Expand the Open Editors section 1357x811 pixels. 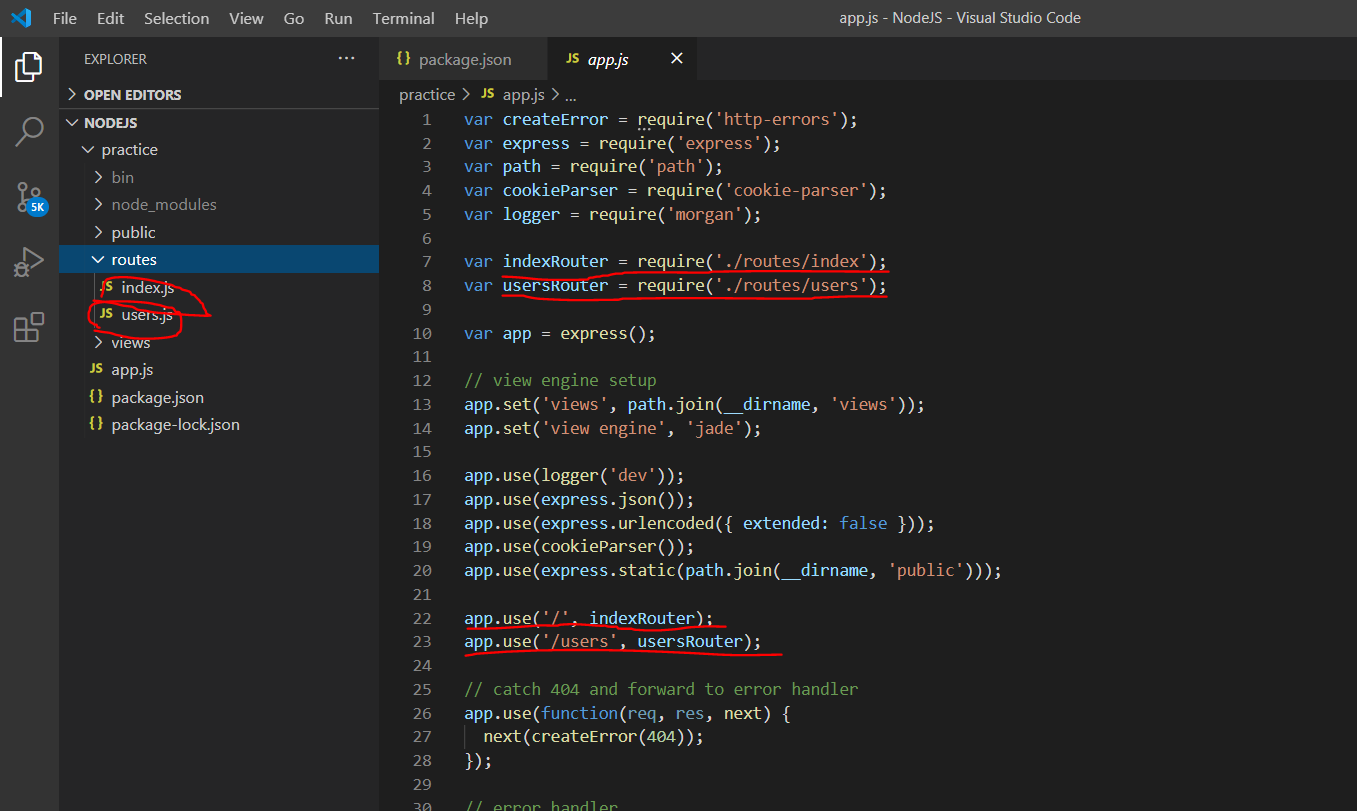(219, 95)
